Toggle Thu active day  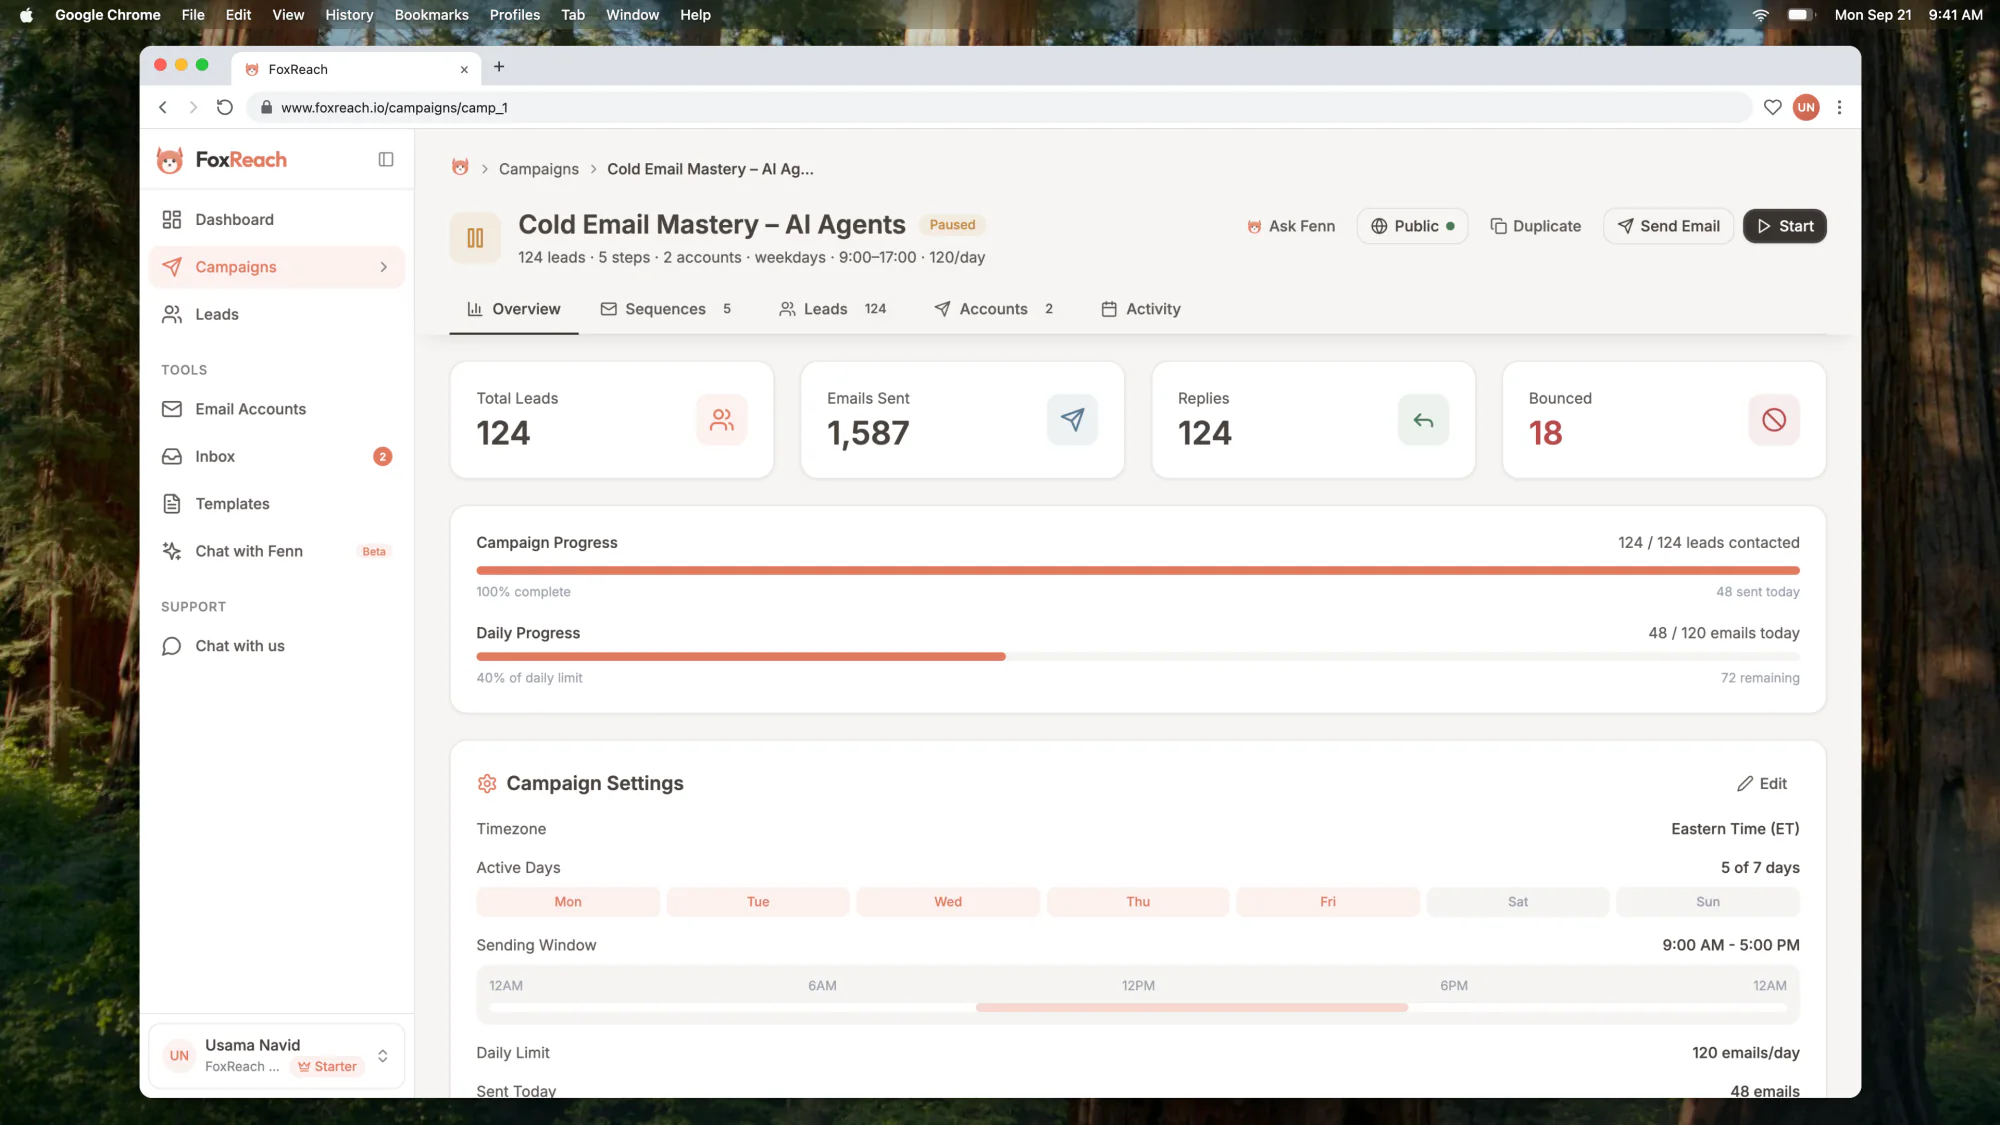(1138, 902)
